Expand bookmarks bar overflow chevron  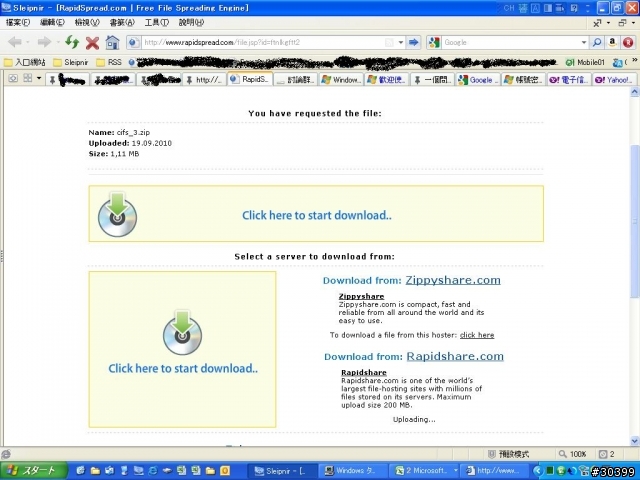(x=635, y=60)
